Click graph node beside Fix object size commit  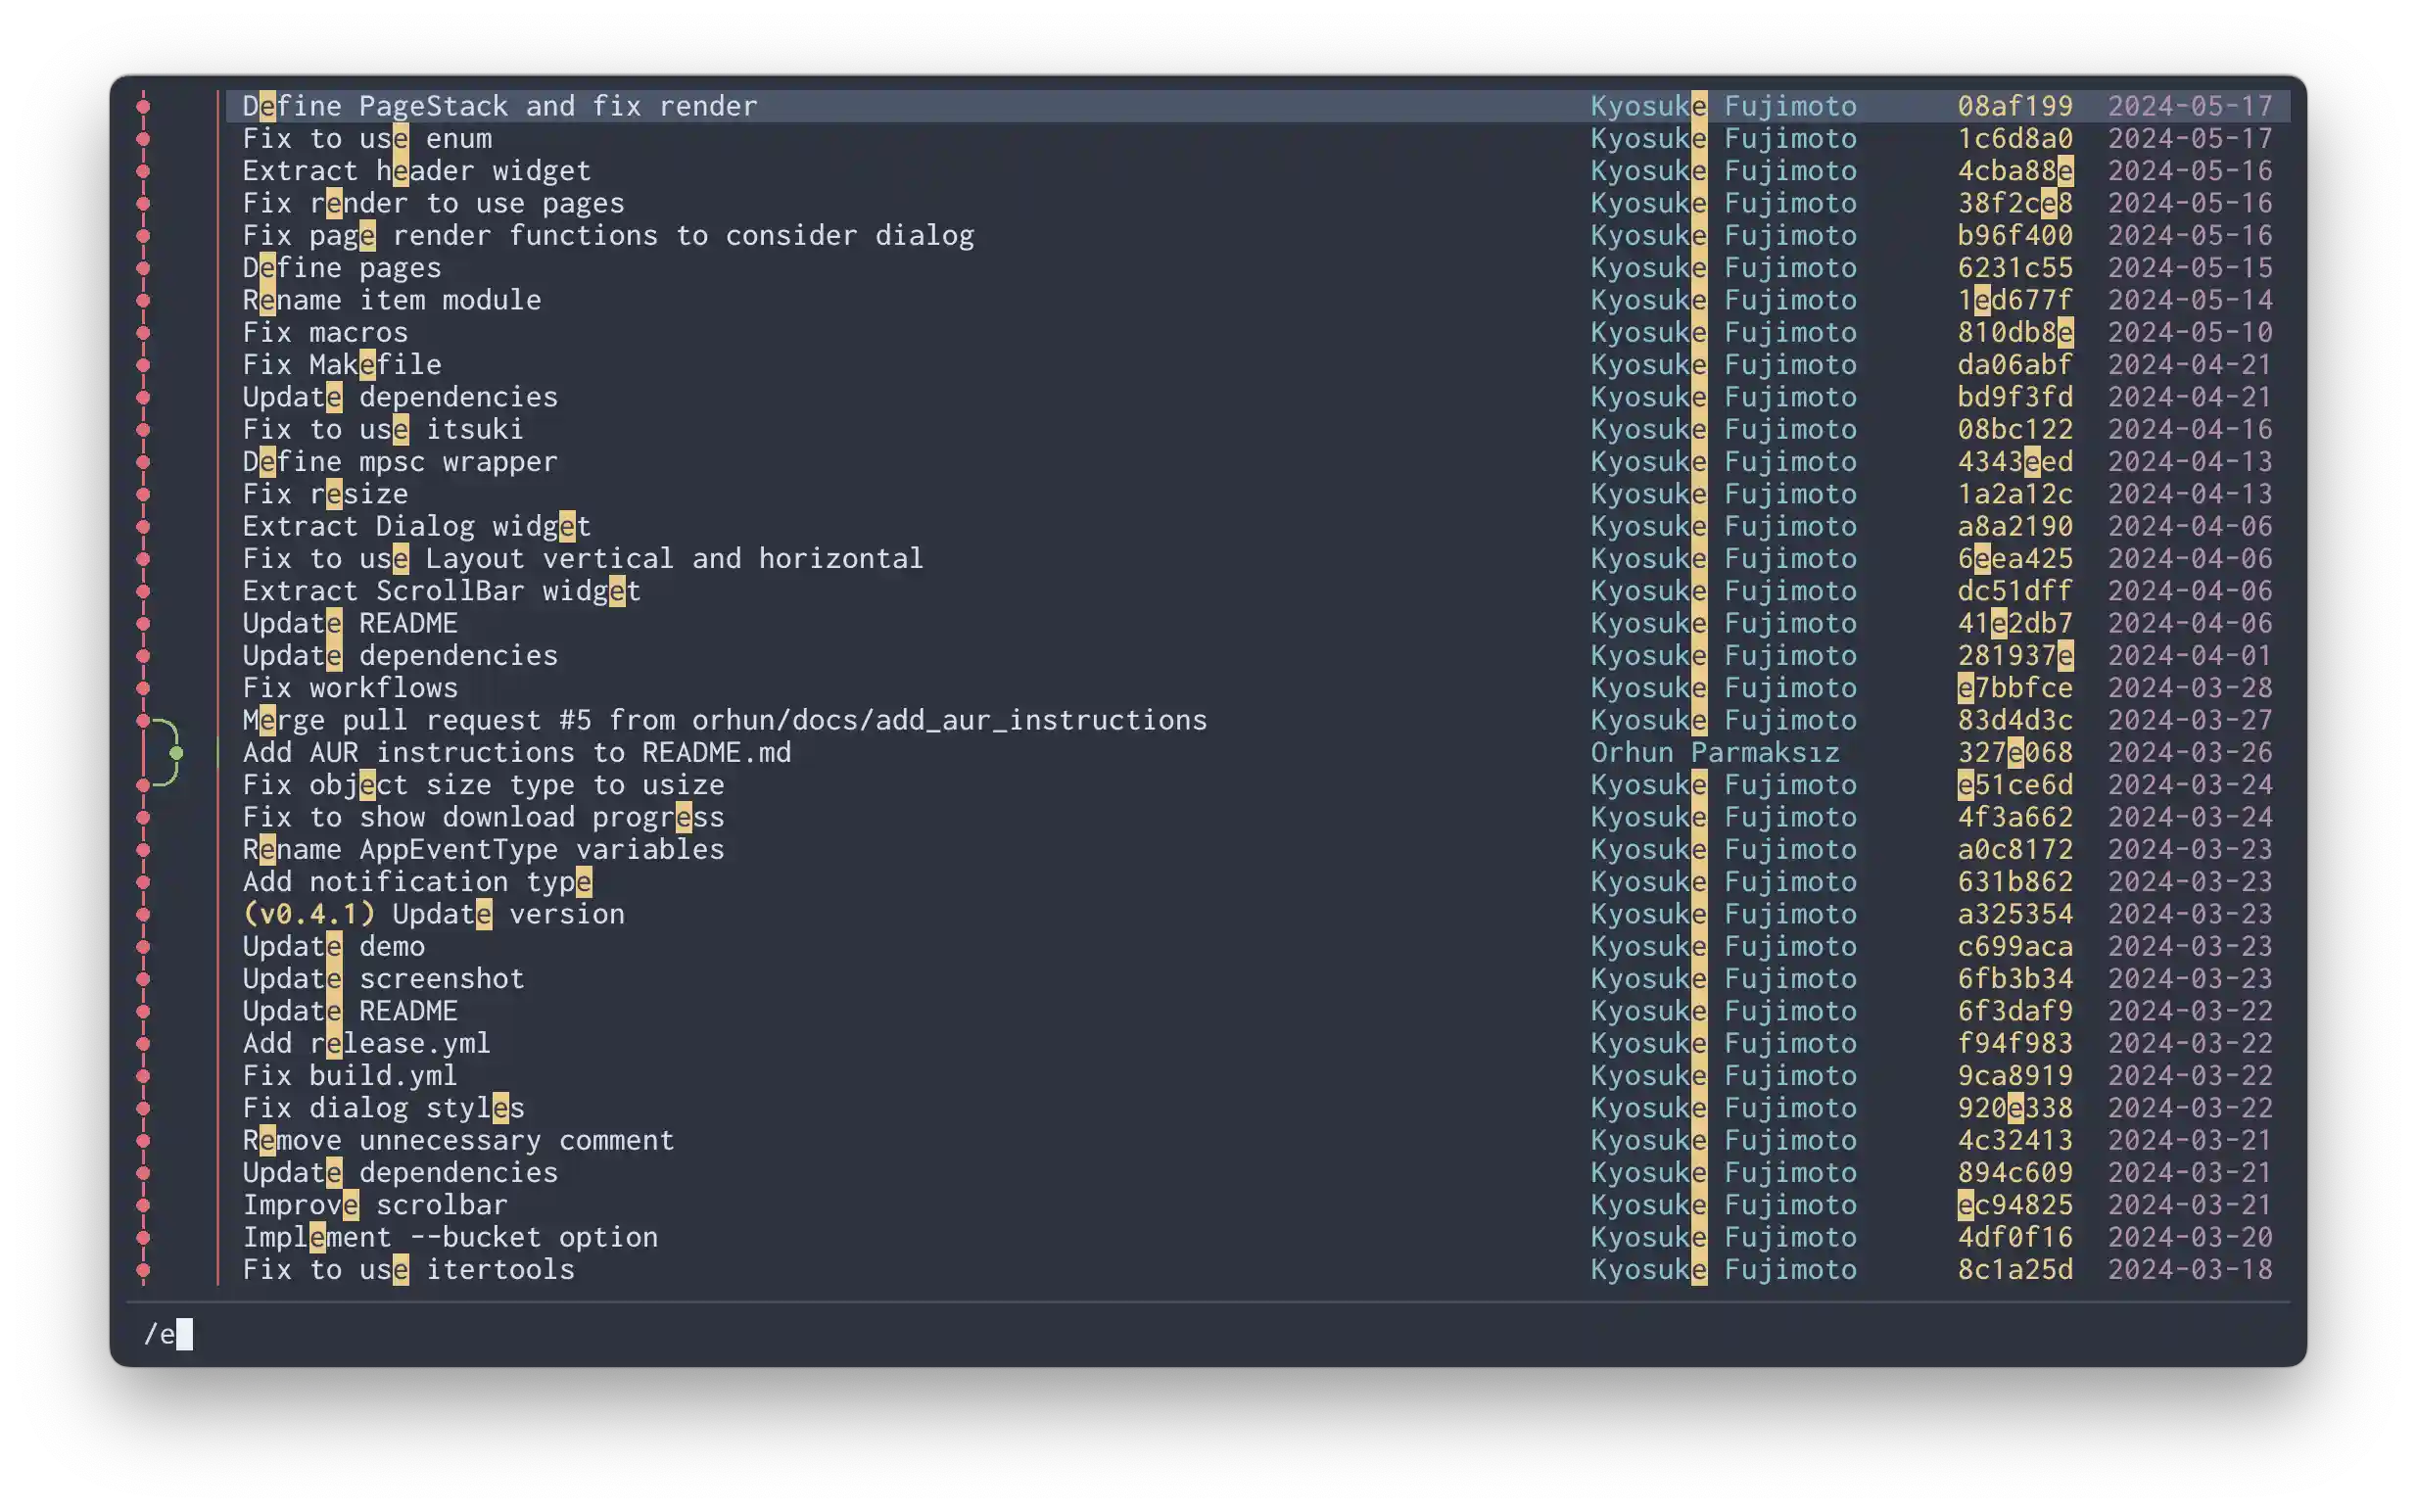[143, 785]
